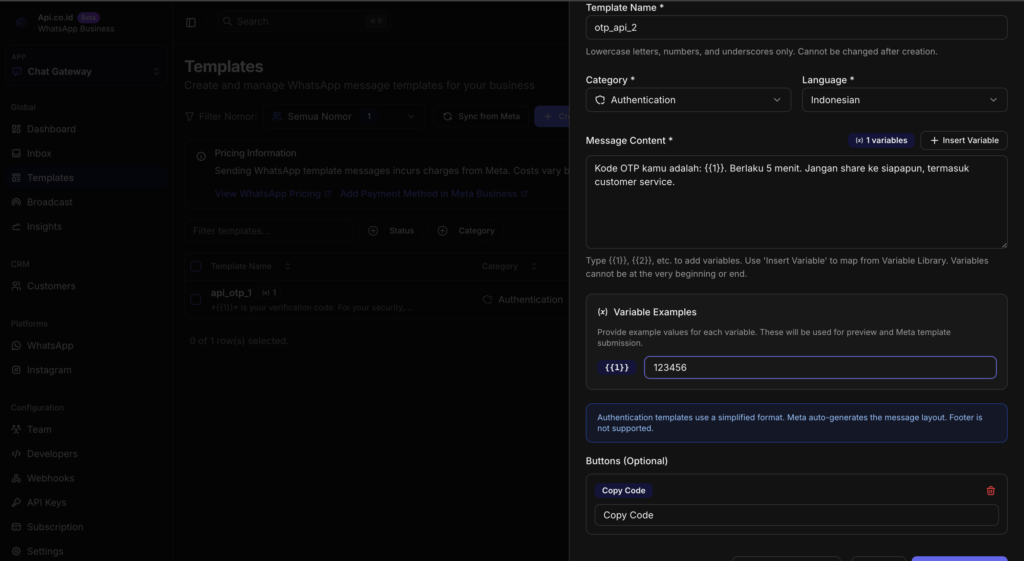Click the {{1}} variable tag

pos(616,368)
